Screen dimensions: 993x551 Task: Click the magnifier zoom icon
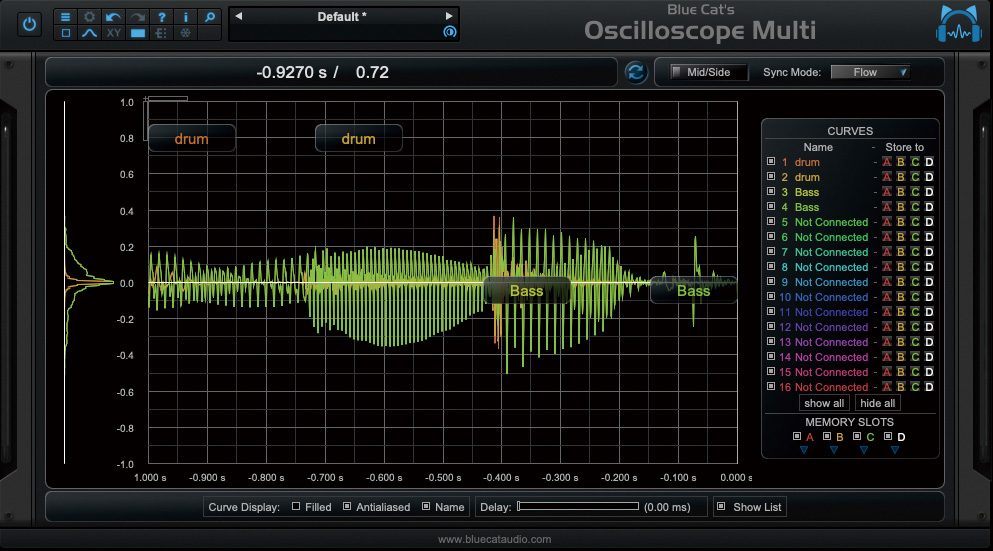click(210, 17)
